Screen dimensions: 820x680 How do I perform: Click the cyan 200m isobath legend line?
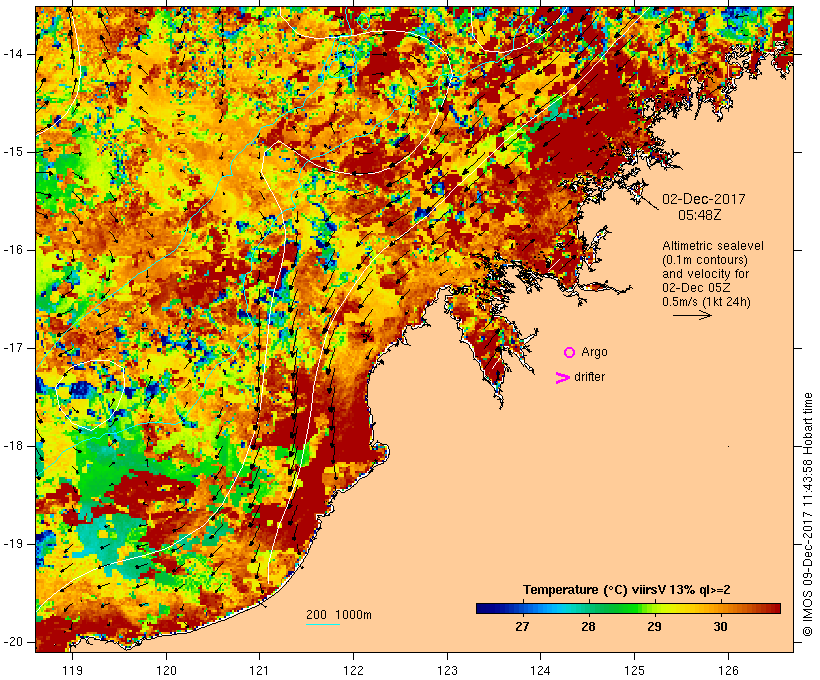(x=323, y=624)
